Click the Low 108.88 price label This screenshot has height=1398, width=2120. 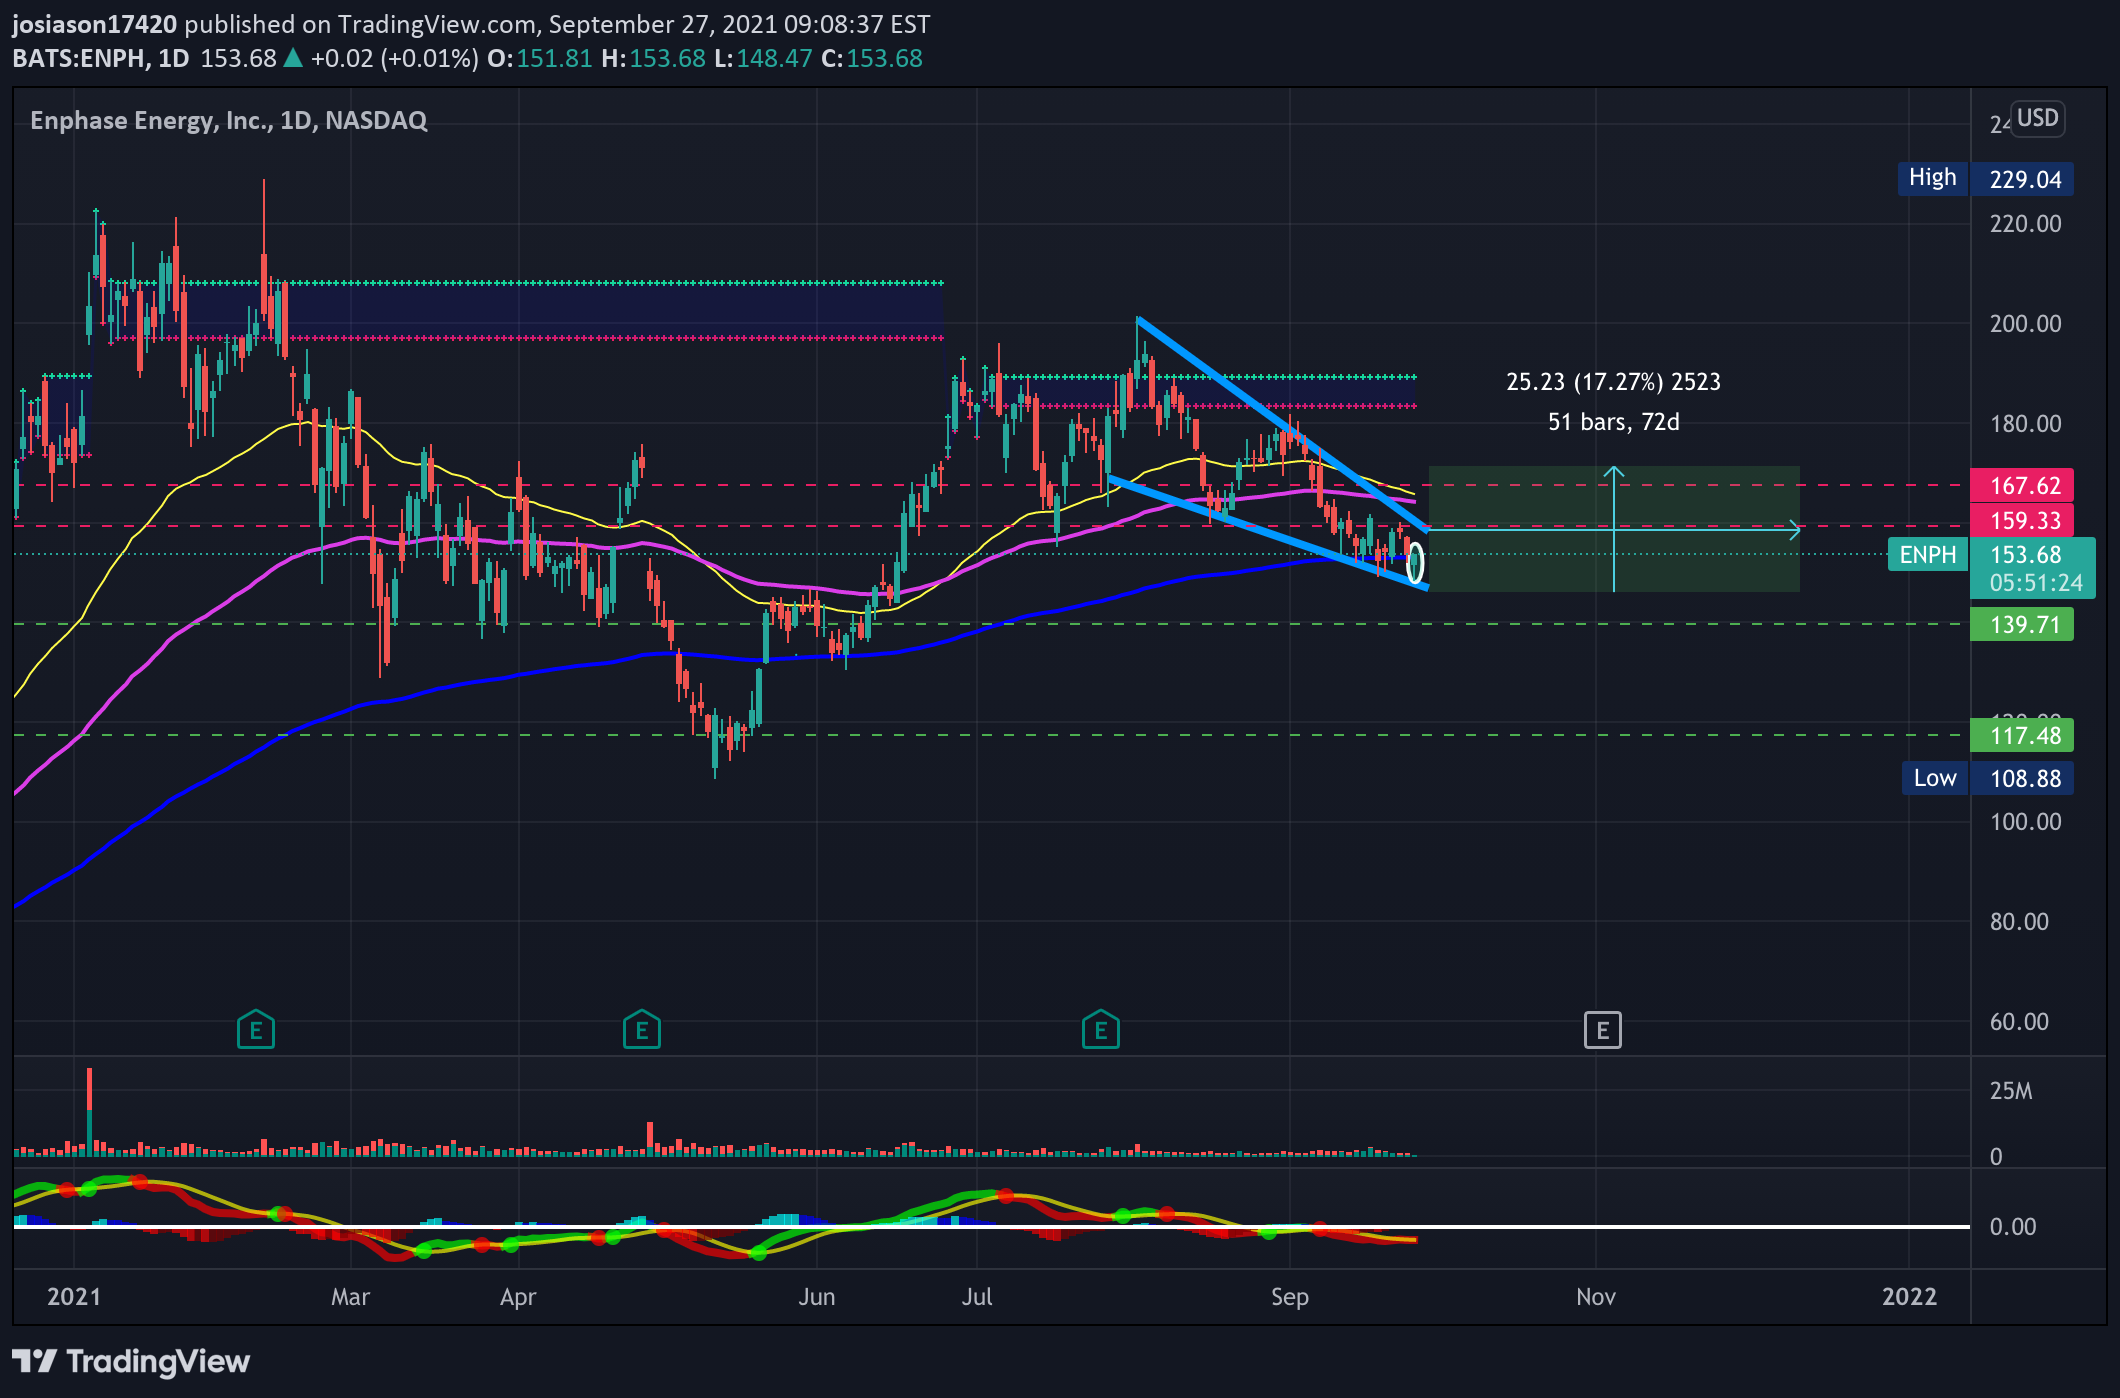click(1987, 778)
